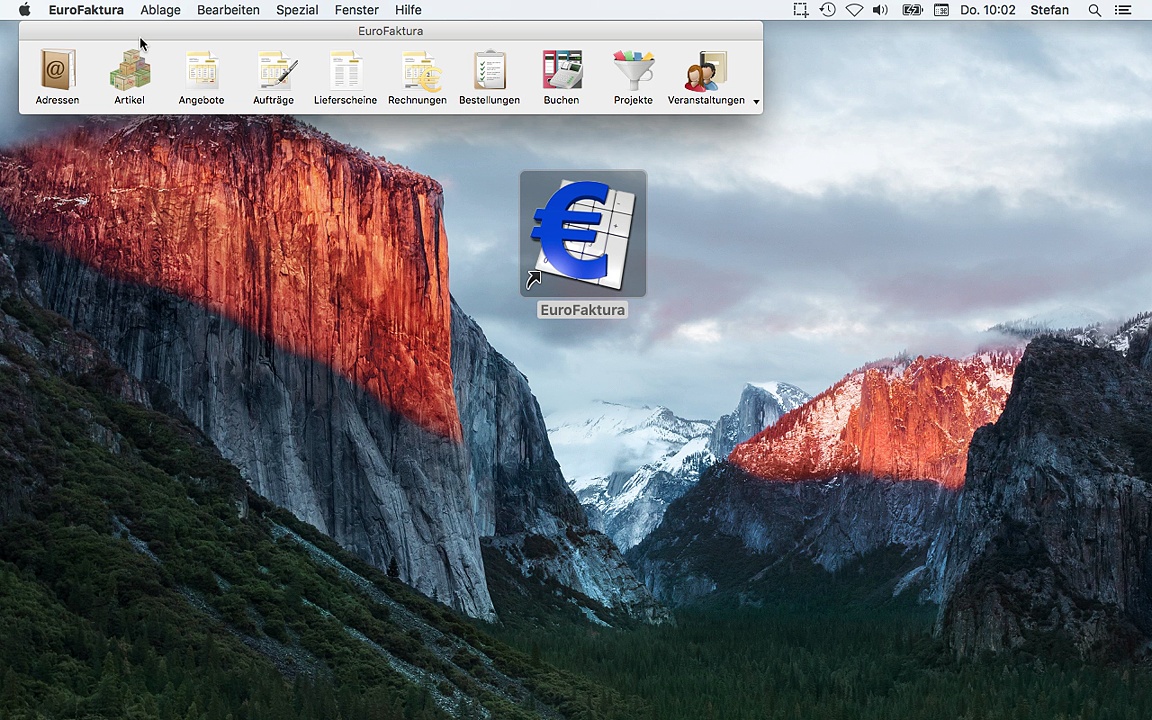This screenshot has width=1152, height=720.
Task: Open Spotlight search in menu bar
Action: (x=1094, y=10)
